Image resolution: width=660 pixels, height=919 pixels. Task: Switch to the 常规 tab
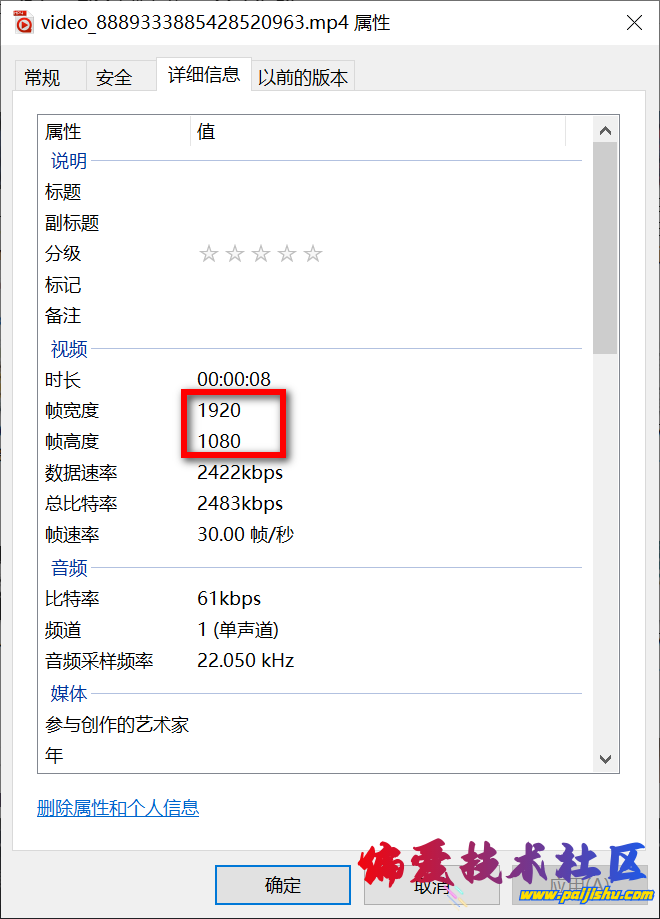click(x=43, y=77)
